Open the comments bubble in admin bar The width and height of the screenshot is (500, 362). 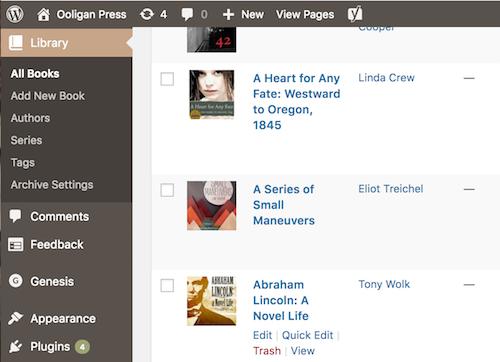[187, 15]
